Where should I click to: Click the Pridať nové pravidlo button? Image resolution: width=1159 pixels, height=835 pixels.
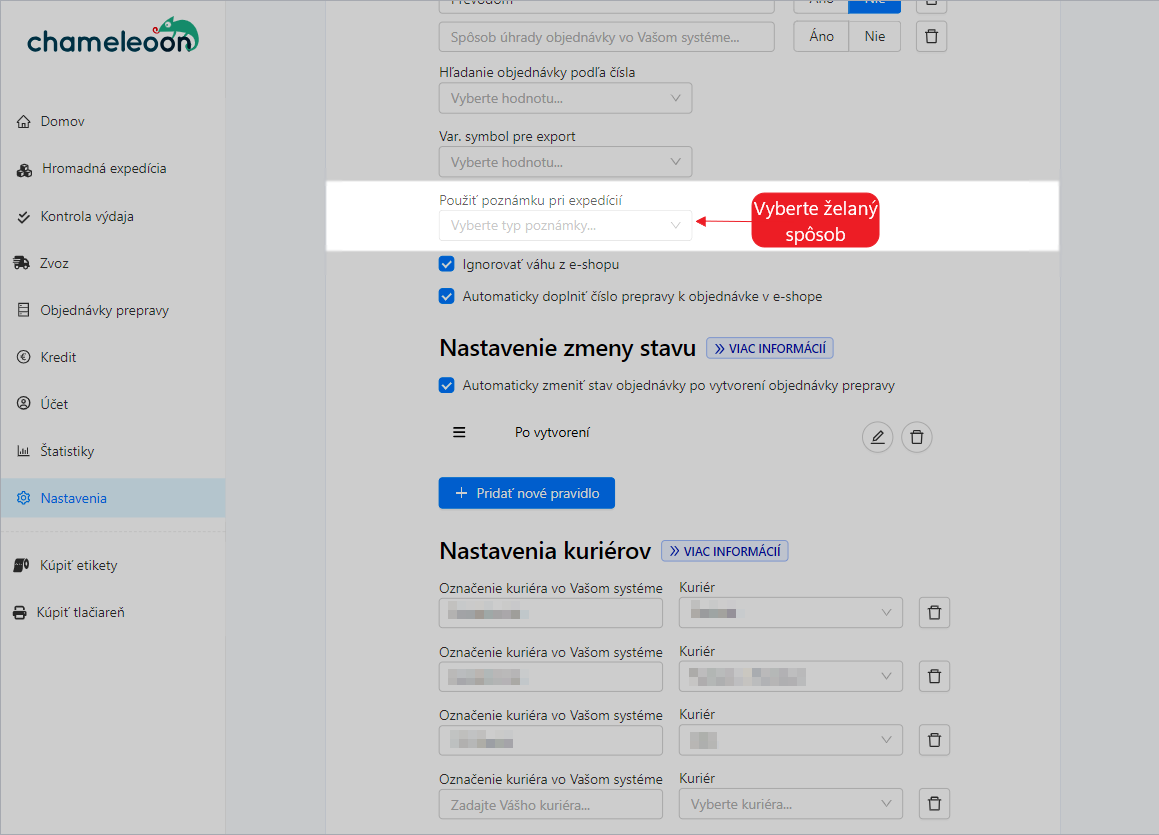(x=526, y=493)
